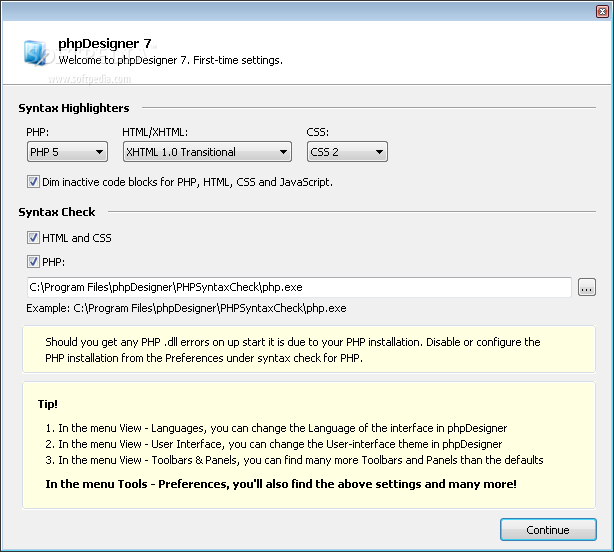Click the Welcome to phpDesigner 7 subtitle

170,60
